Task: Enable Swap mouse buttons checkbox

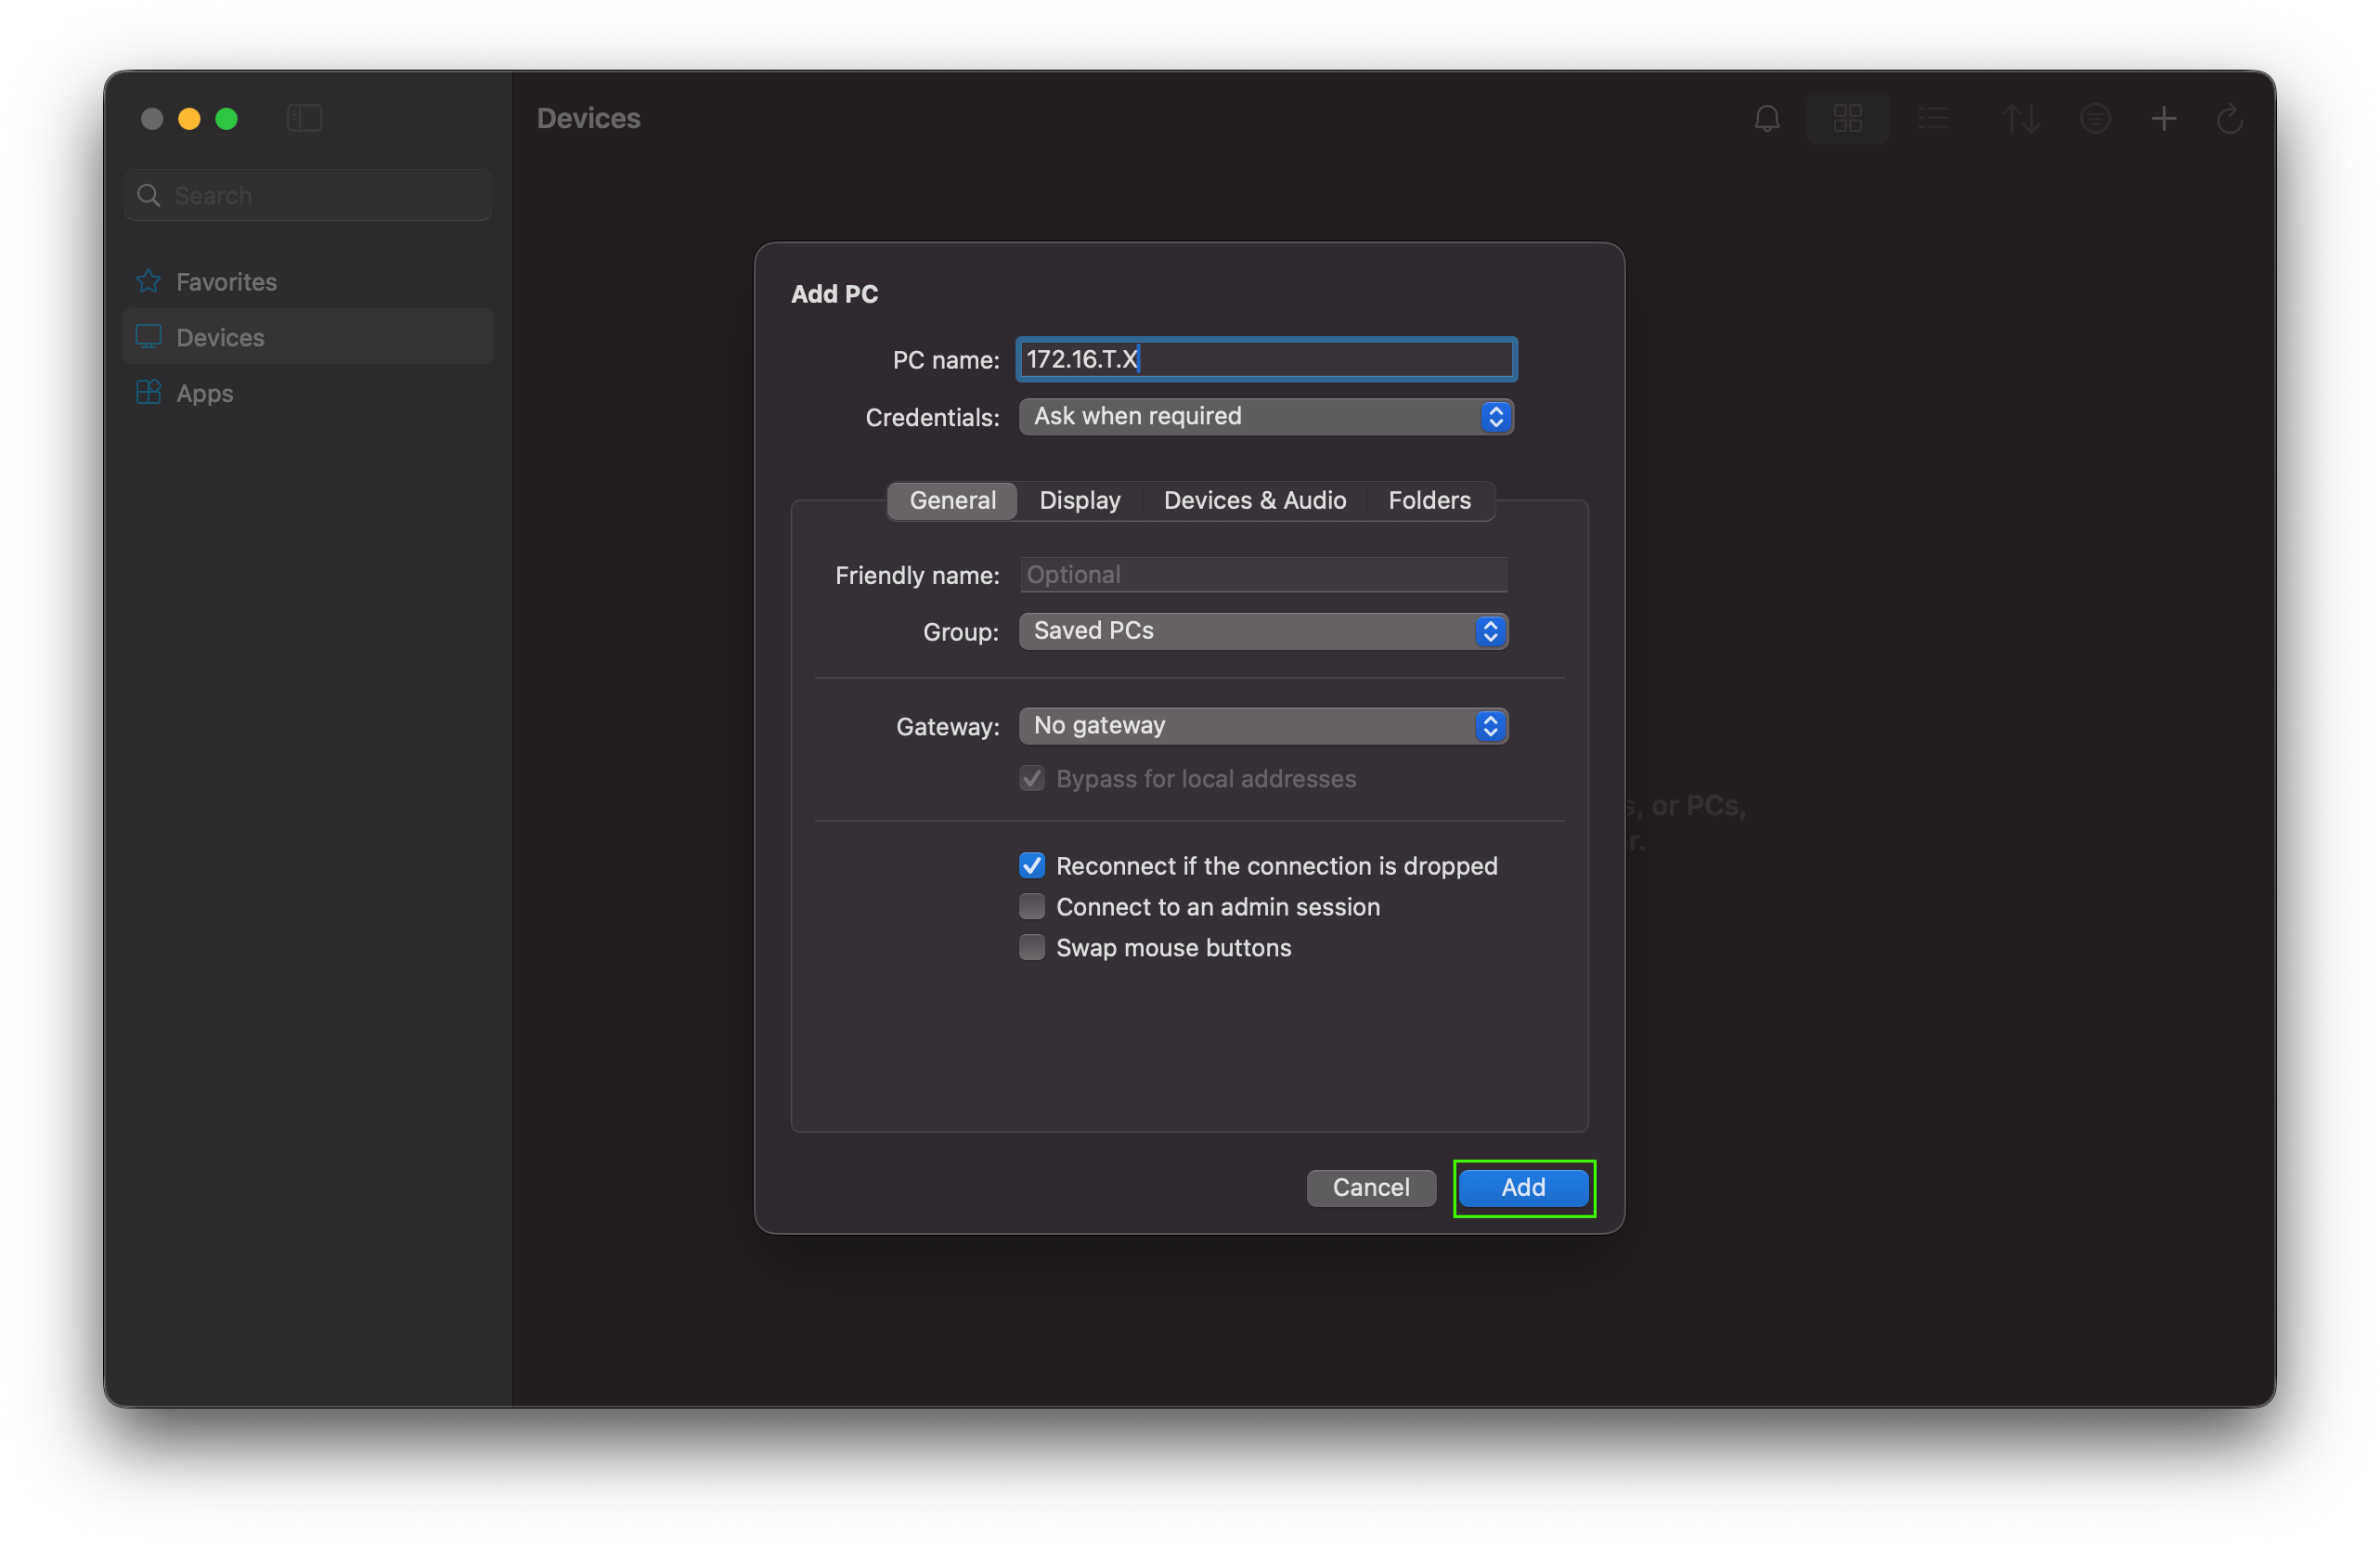Action: click(1032, 947)
